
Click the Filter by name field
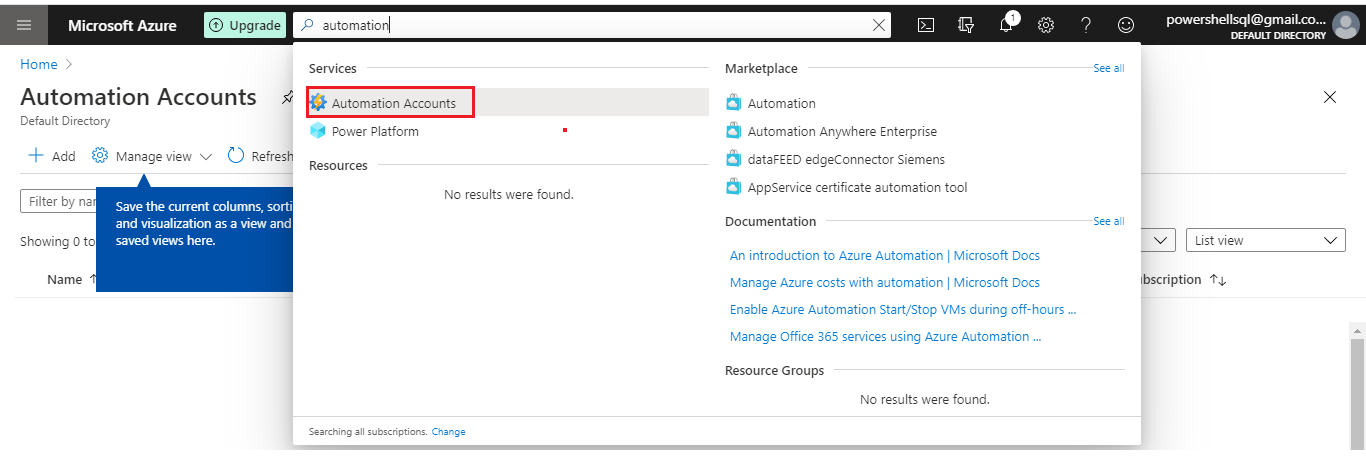[58, 201]
